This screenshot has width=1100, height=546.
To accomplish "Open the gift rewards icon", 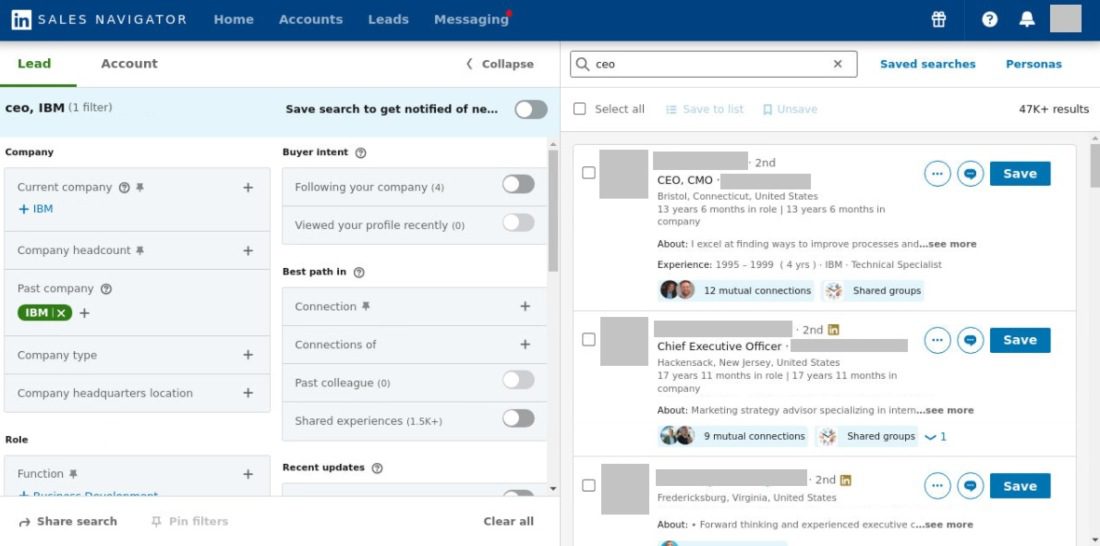I will (939, 20).
